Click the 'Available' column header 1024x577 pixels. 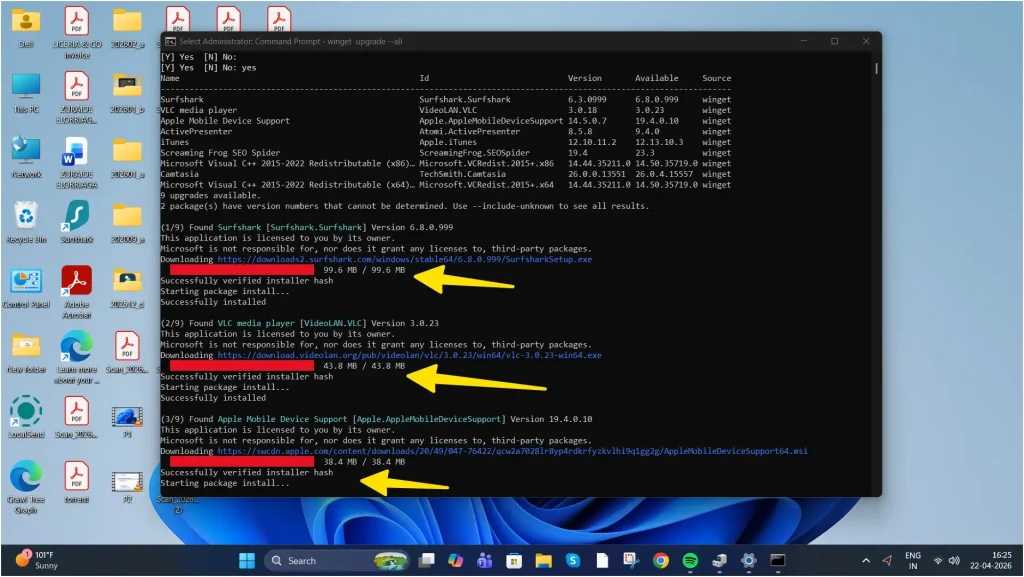point(656,78)
